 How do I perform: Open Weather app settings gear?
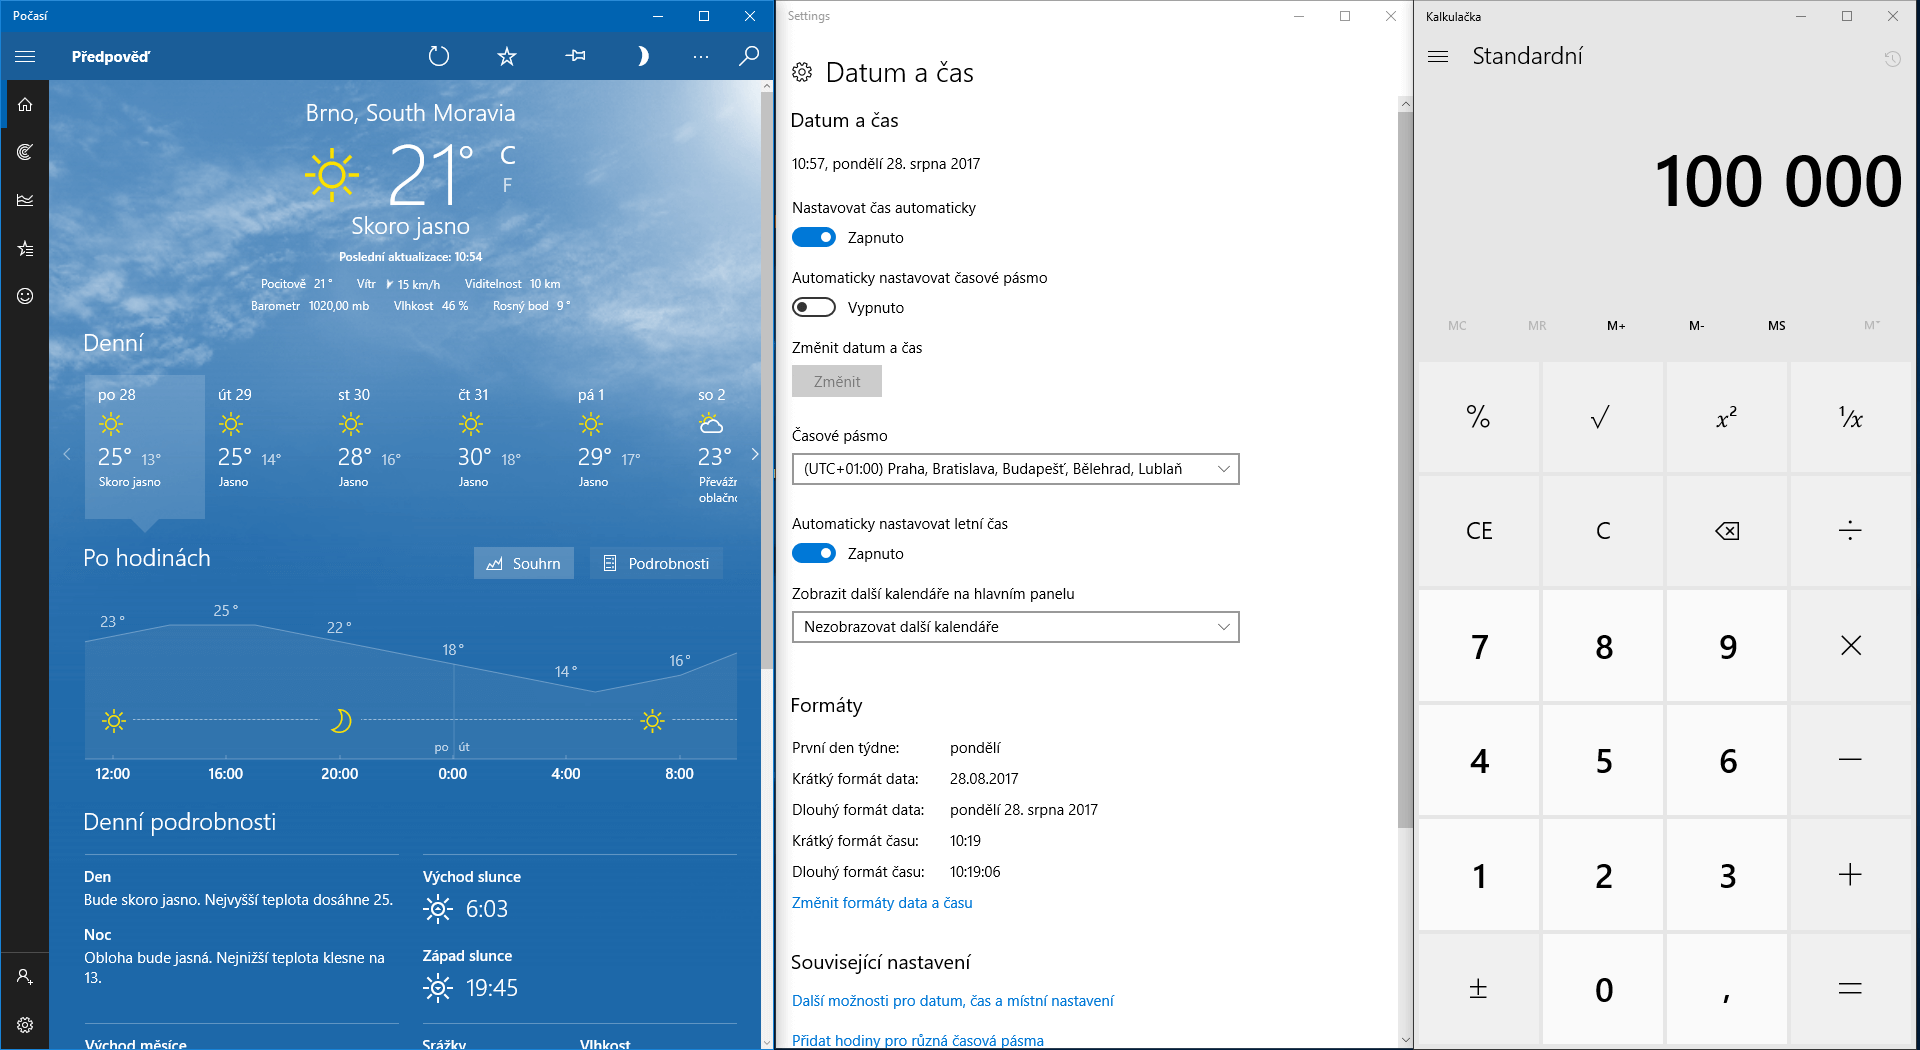coord(25,1024)
